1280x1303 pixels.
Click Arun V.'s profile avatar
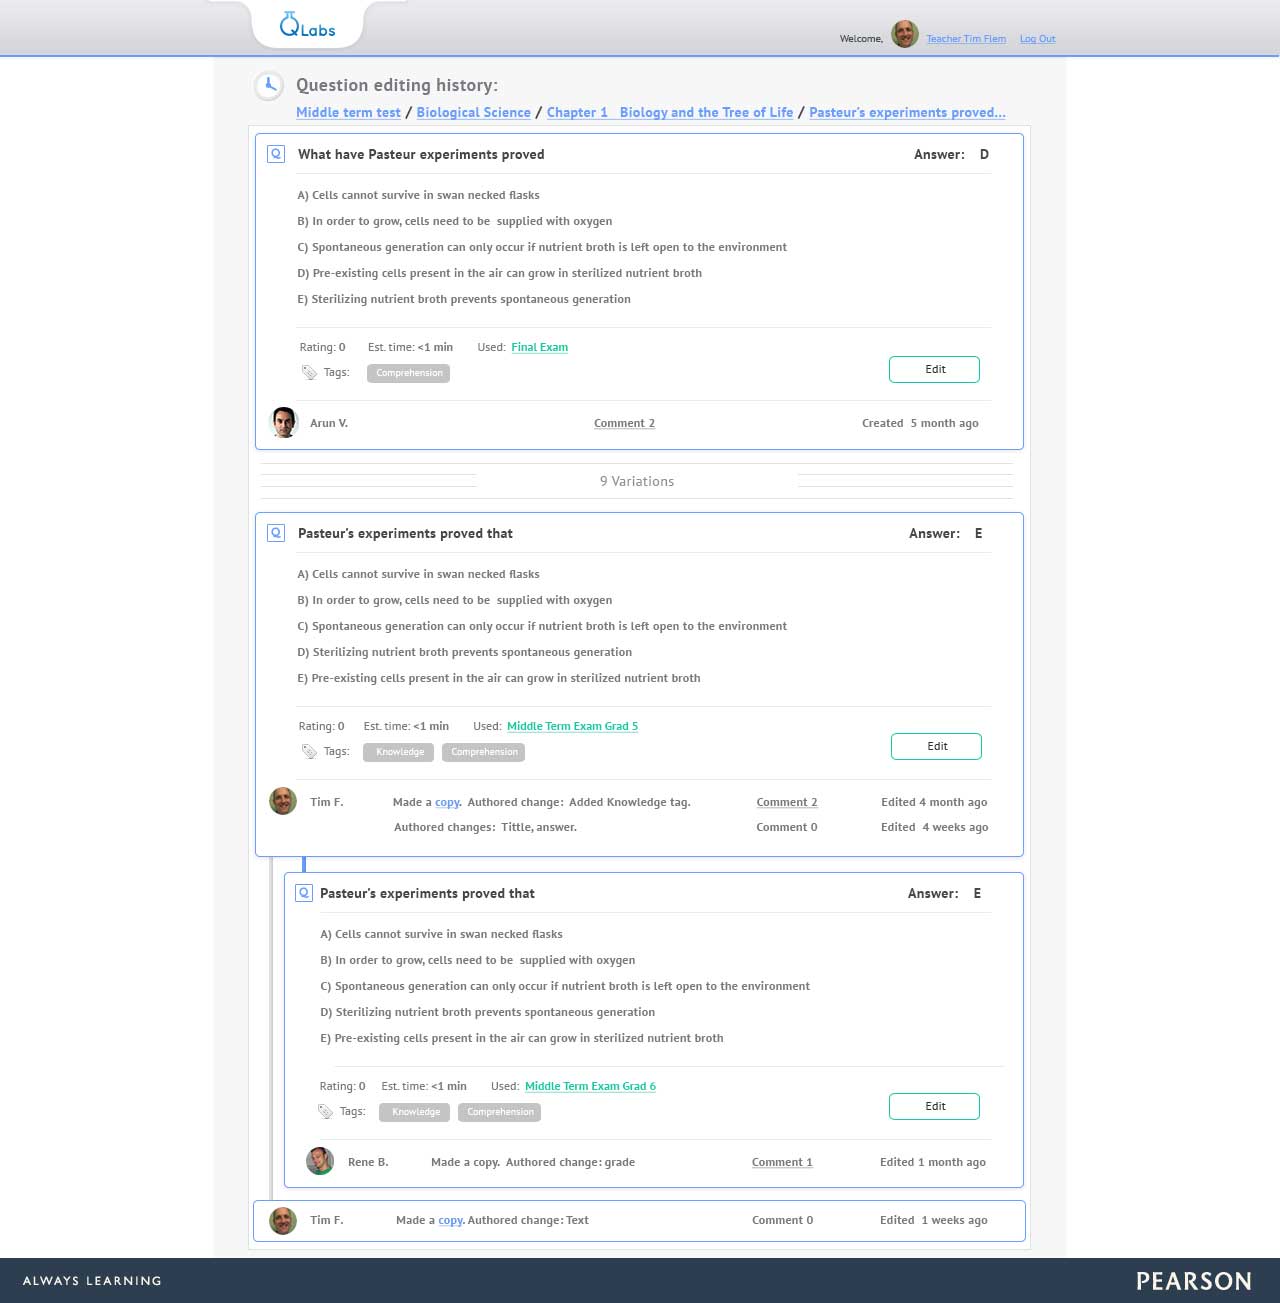click(285, 422)
